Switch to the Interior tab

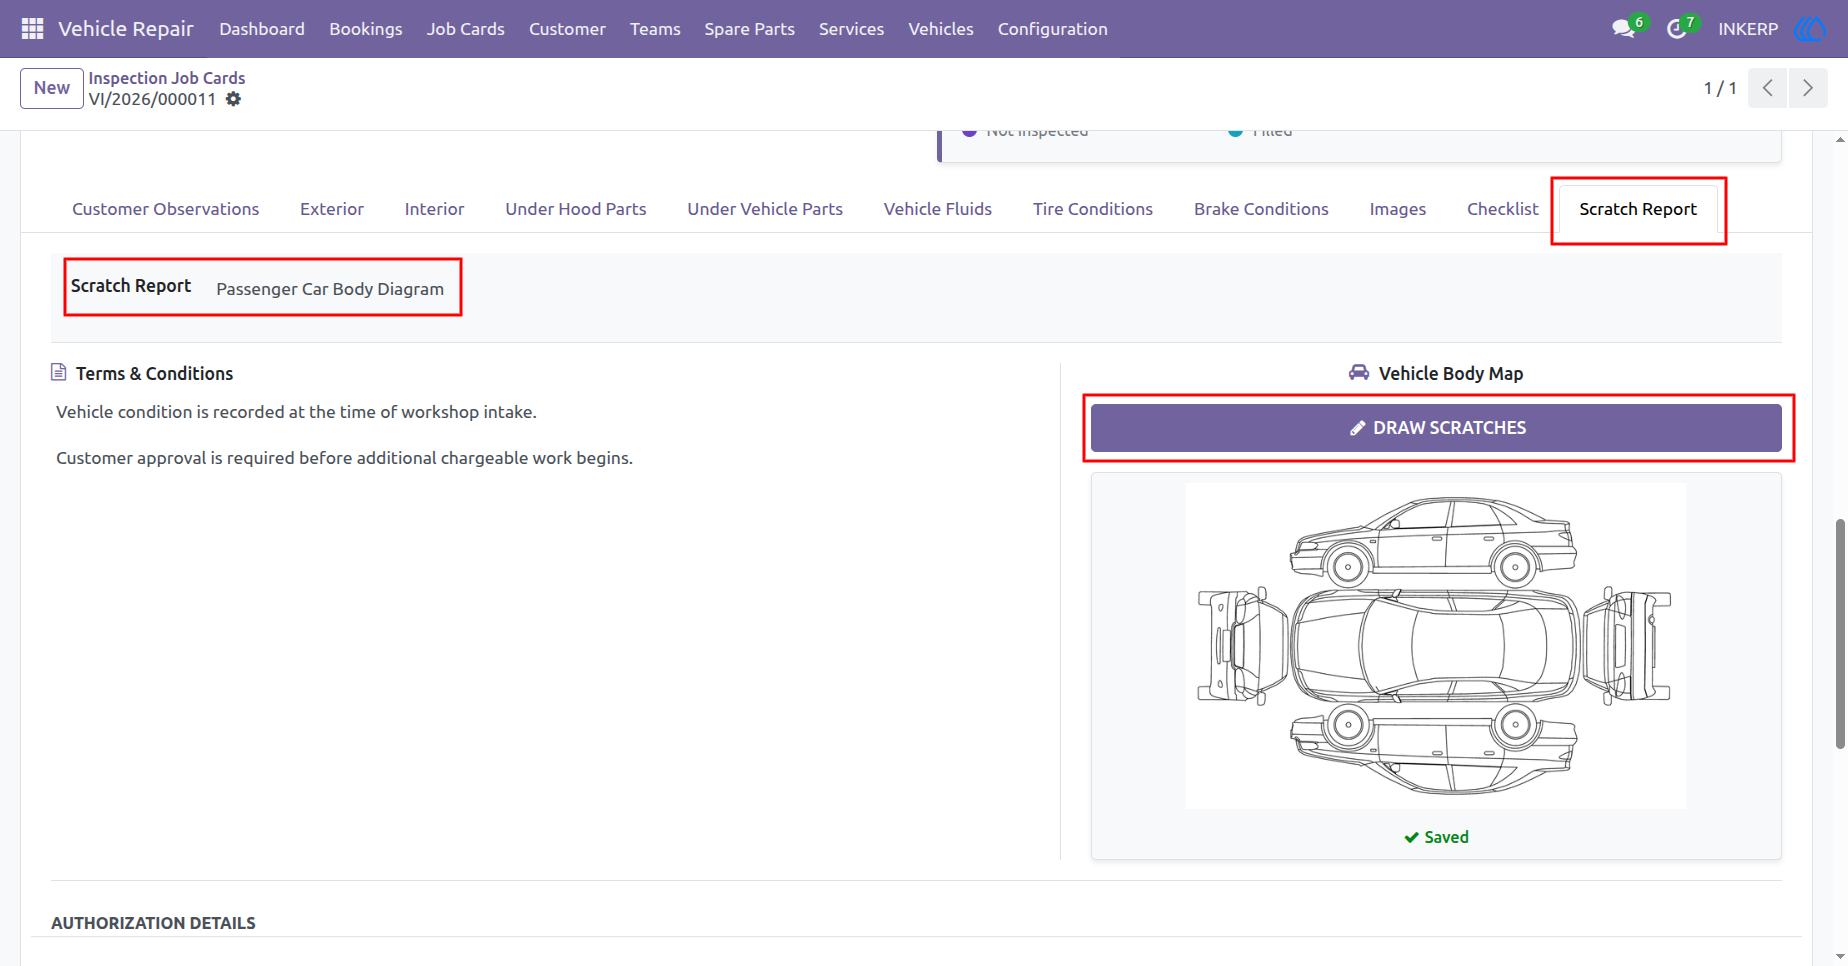coord(434,209)
